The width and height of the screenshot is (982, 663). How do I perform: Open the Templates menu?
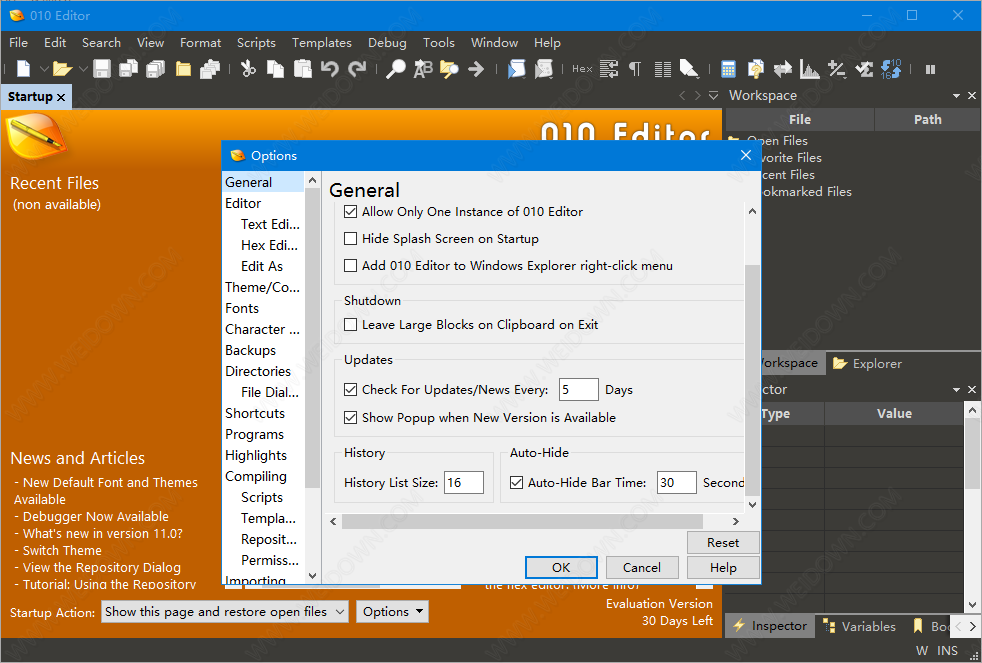click(x=322, y=43)
